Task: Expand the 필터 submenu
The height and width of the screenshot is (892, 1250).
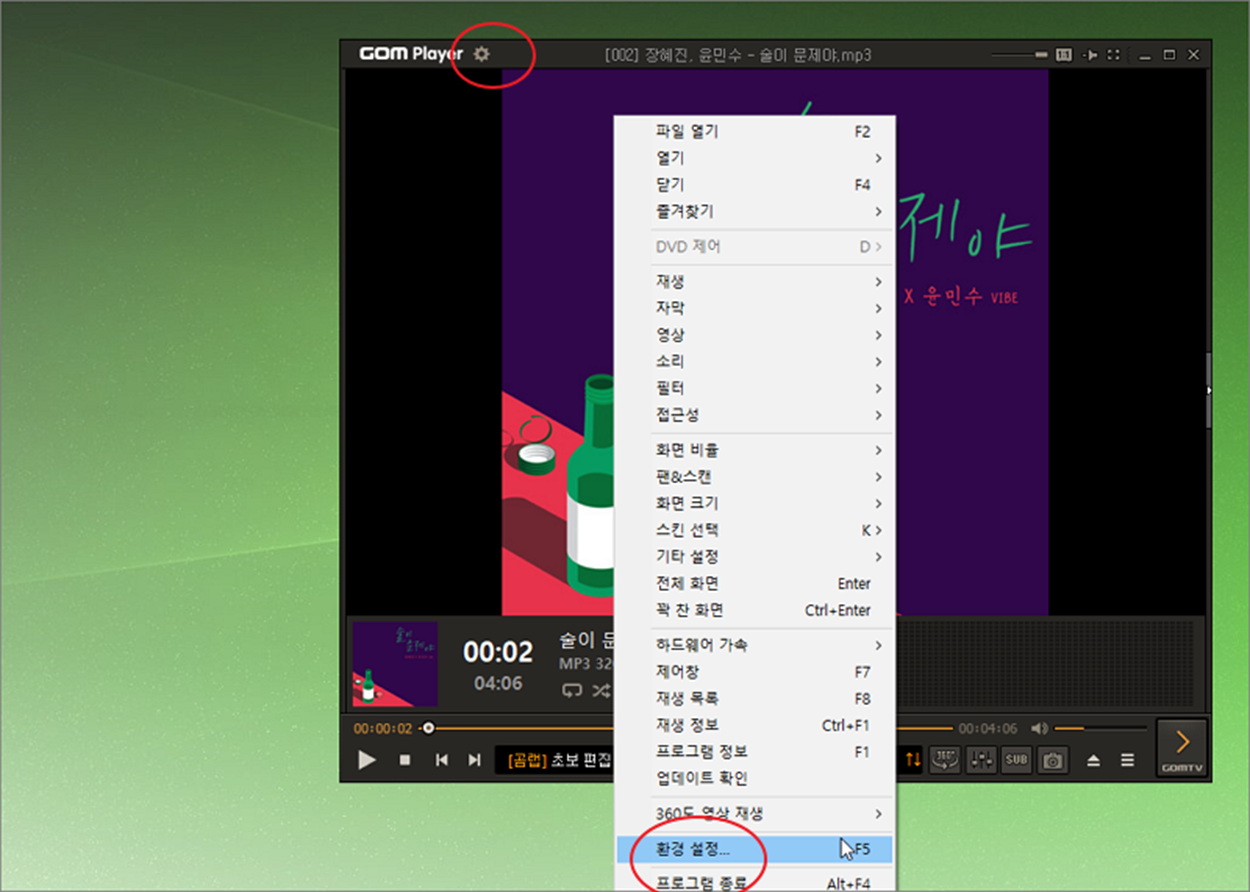Action: (754, 388)
